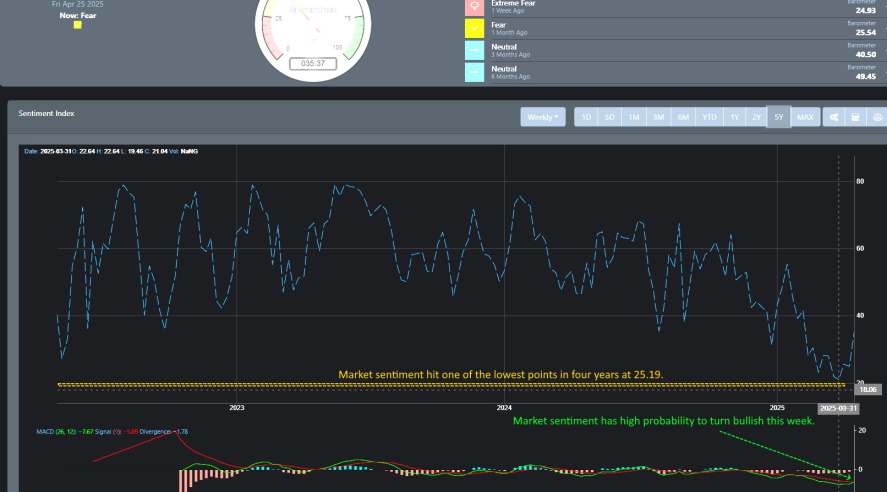Click the 18.06 price marker on axis

tap(867, 389)
